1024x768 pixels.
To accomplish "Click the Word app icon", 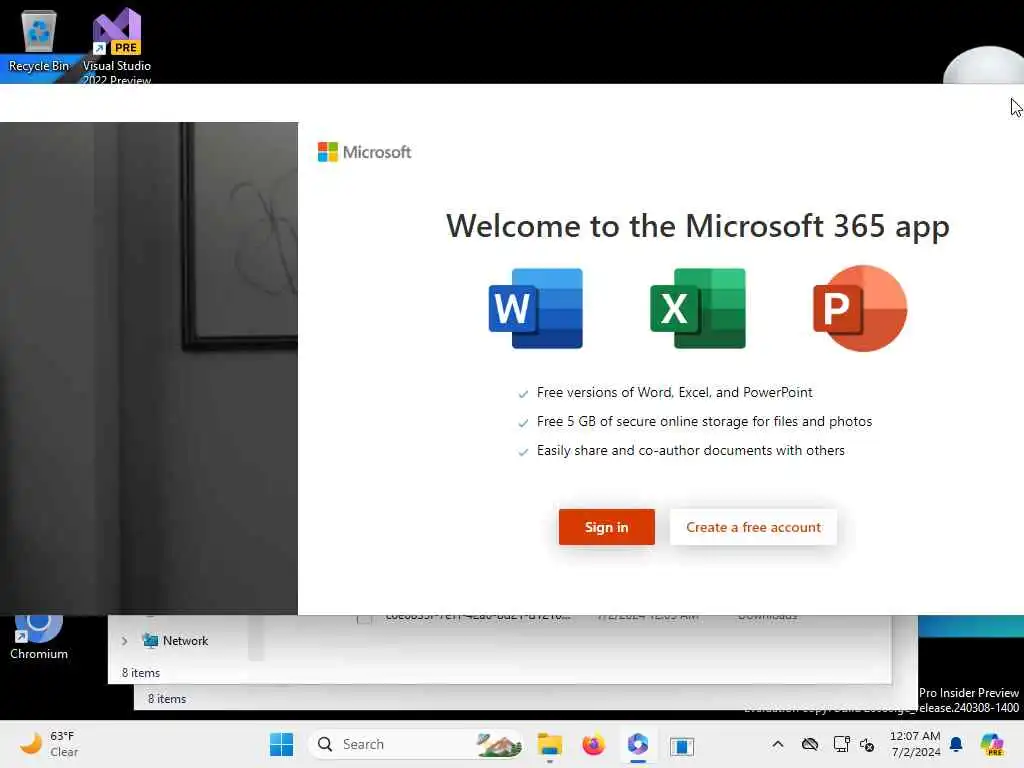I will [536, 308].
